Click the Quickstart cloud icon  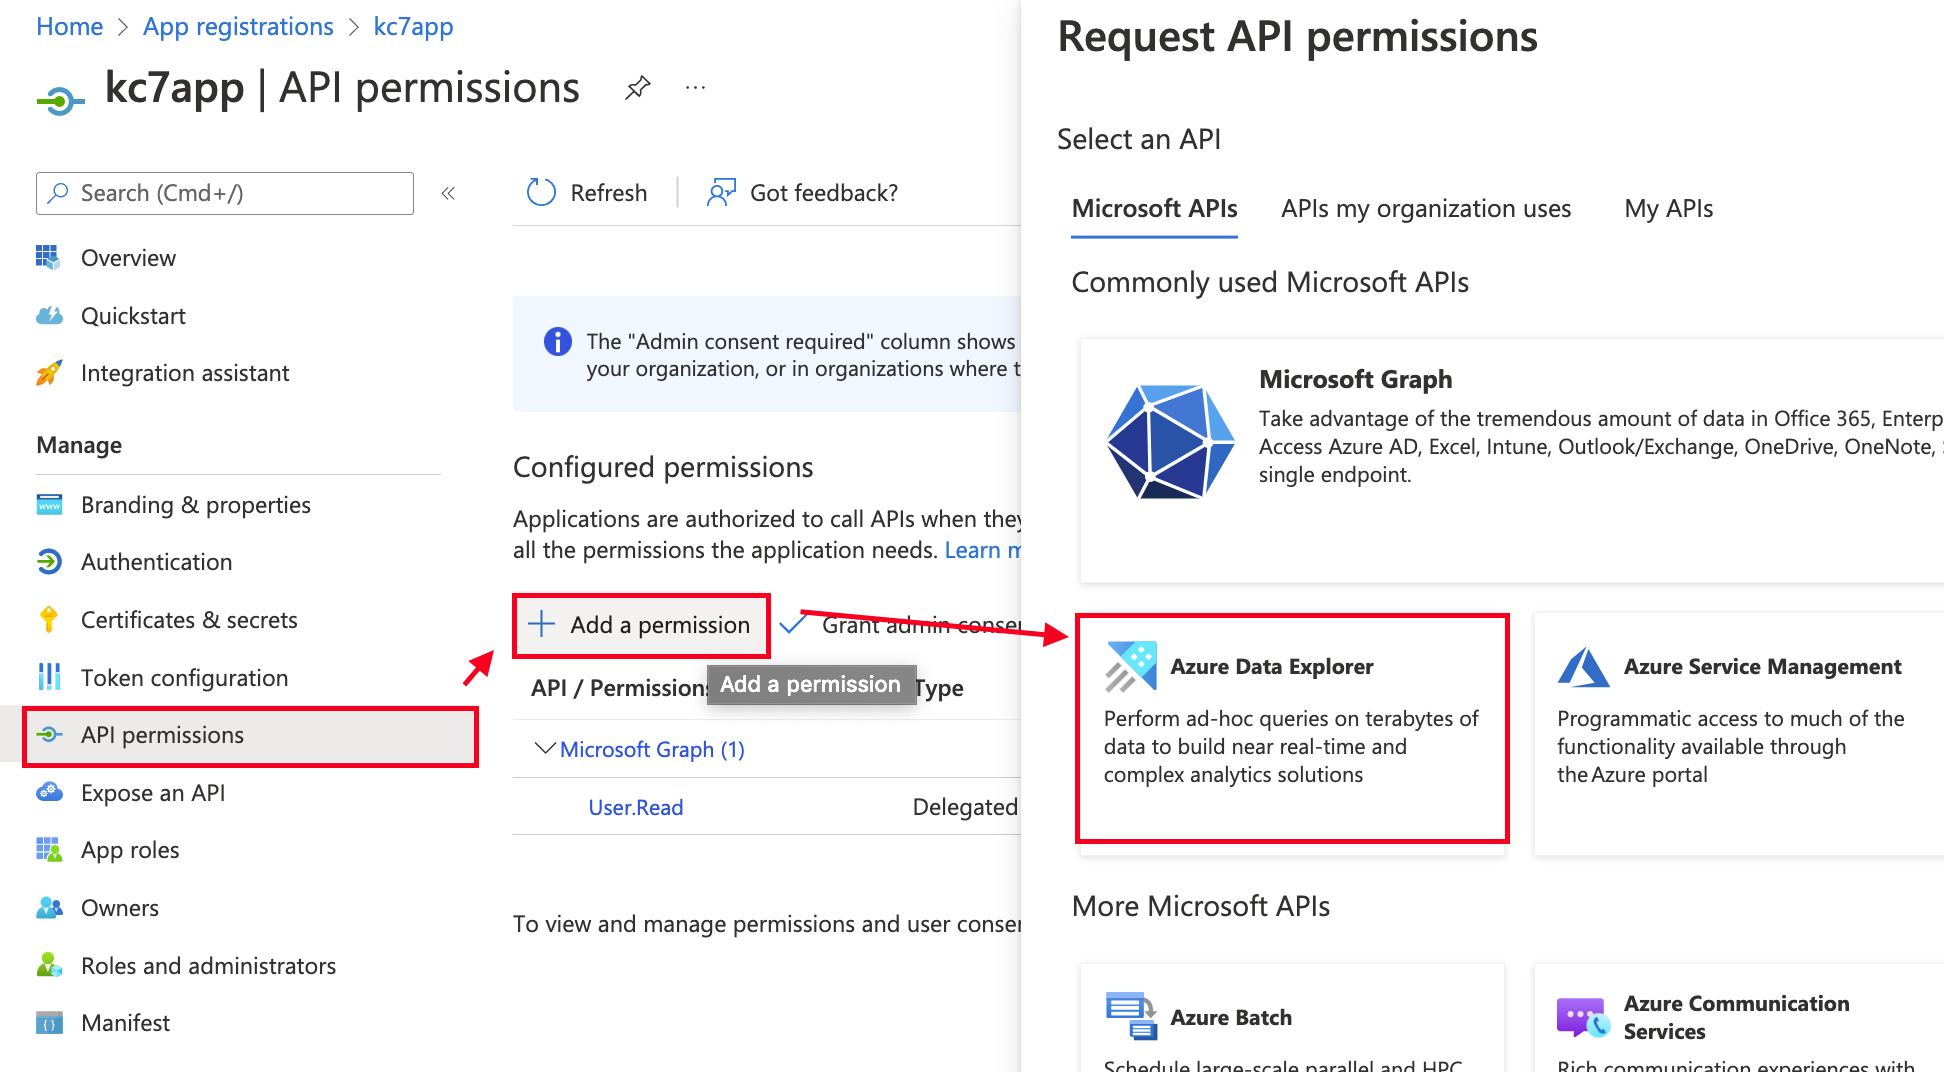49,315
